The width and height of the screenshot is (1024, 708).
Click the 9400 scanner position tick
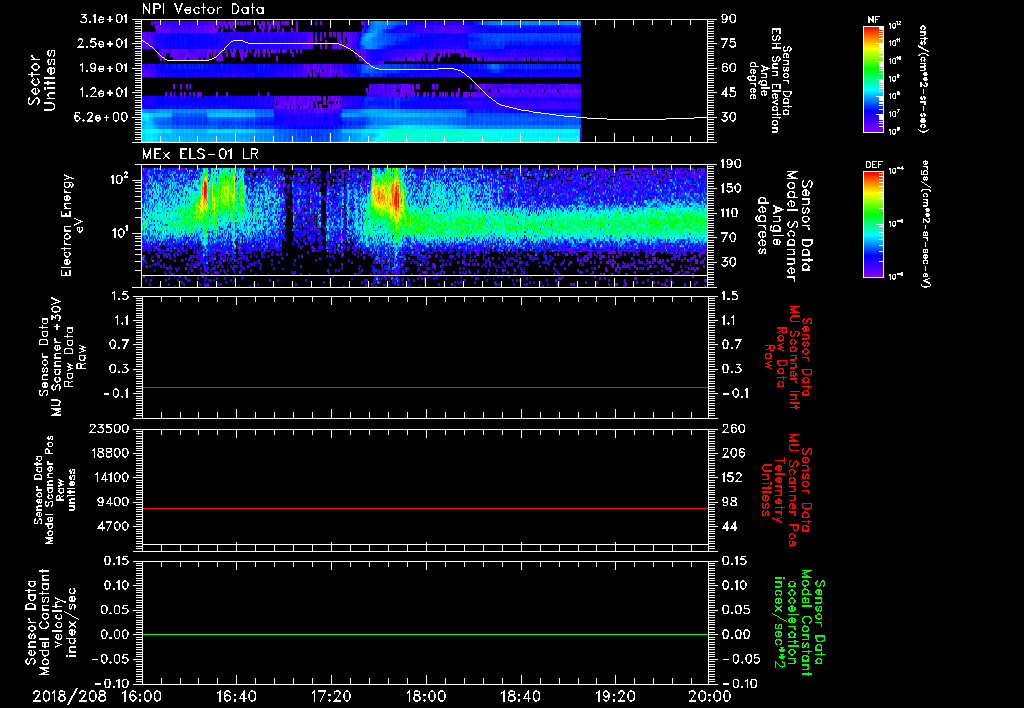112,502
